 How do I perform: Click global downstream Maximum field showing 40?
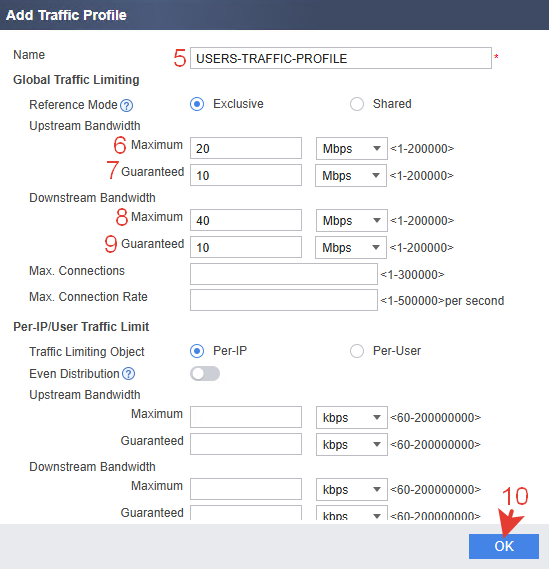(x=246, y=220)
